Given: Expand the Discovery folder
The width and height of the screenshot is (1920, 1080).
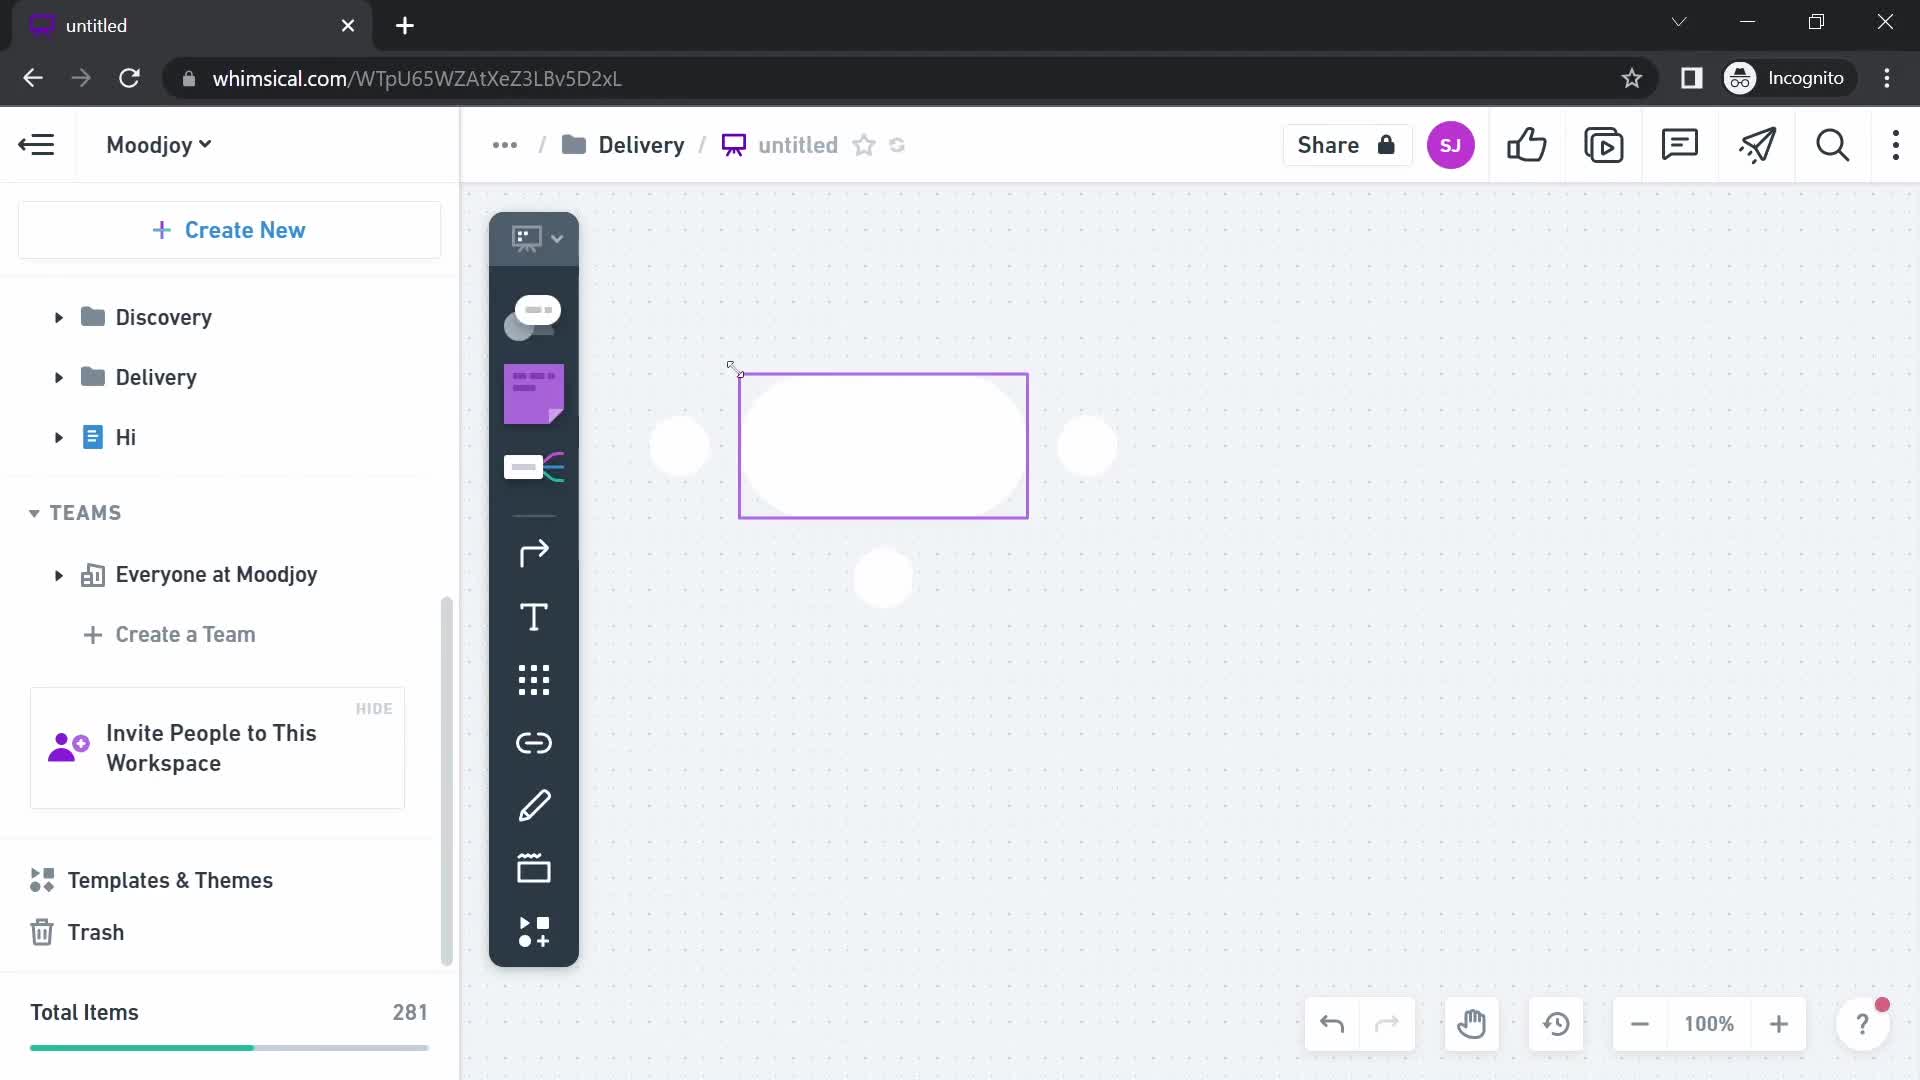Looking at the screenshot, I should [x=58, y=316].
